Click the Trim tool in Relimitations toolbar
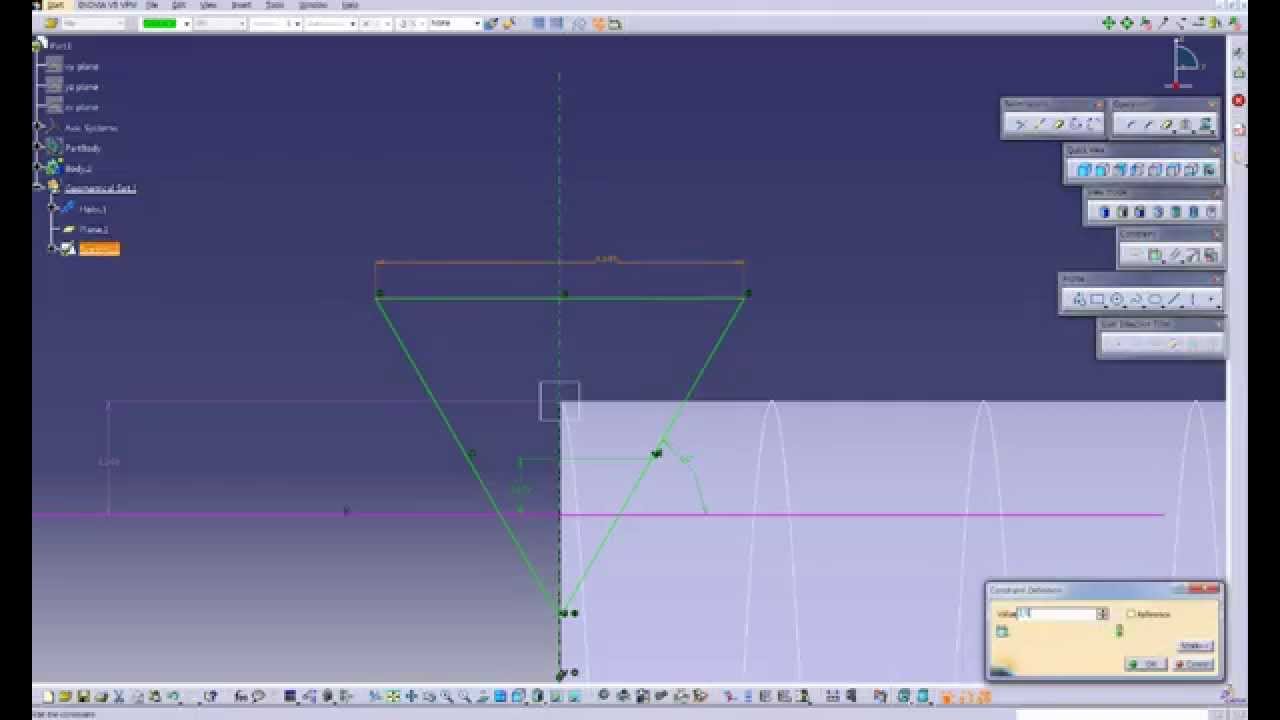This screenshot has width=1280, height=720. tap(1021, 124)
